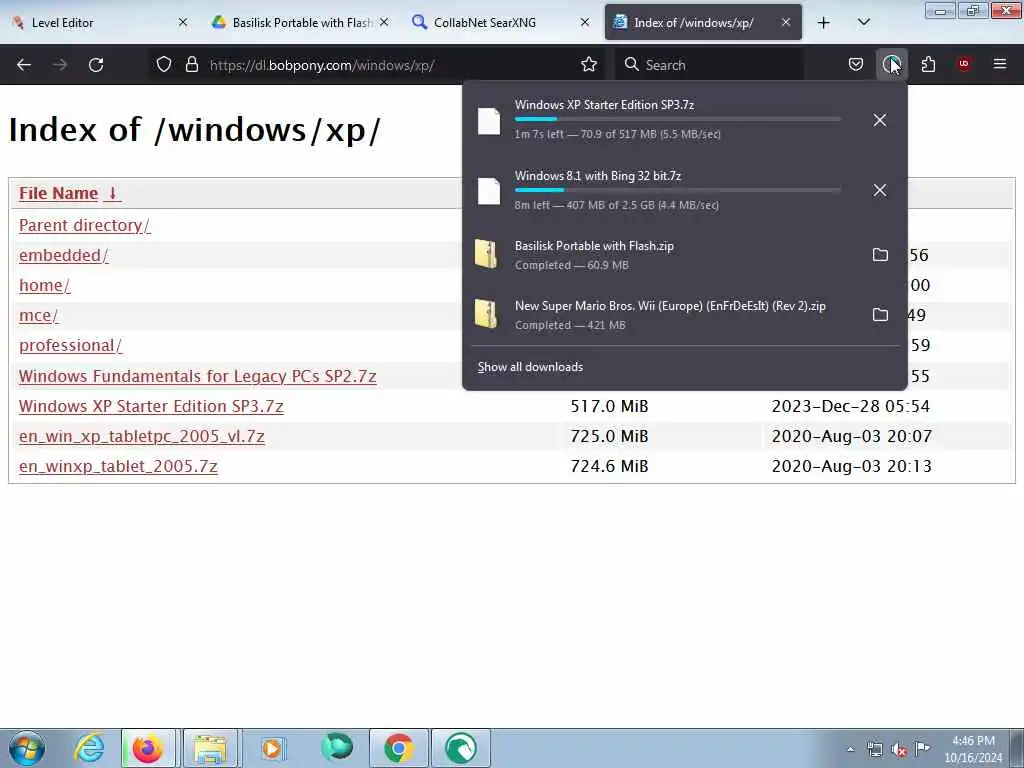Click the Search box in the toolbar

tap(709, 65)
